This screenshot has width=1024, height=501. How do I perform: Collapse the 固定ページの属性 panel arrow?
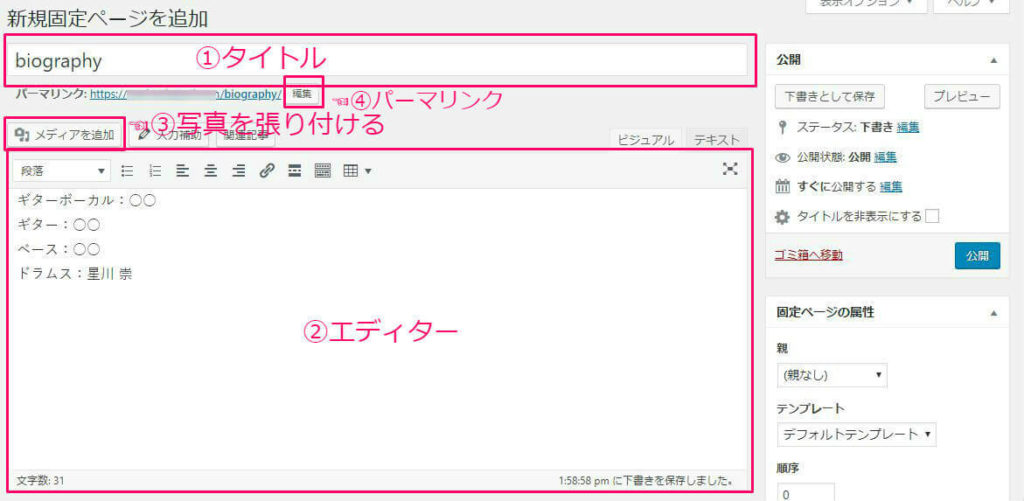(x=993, y=313)
